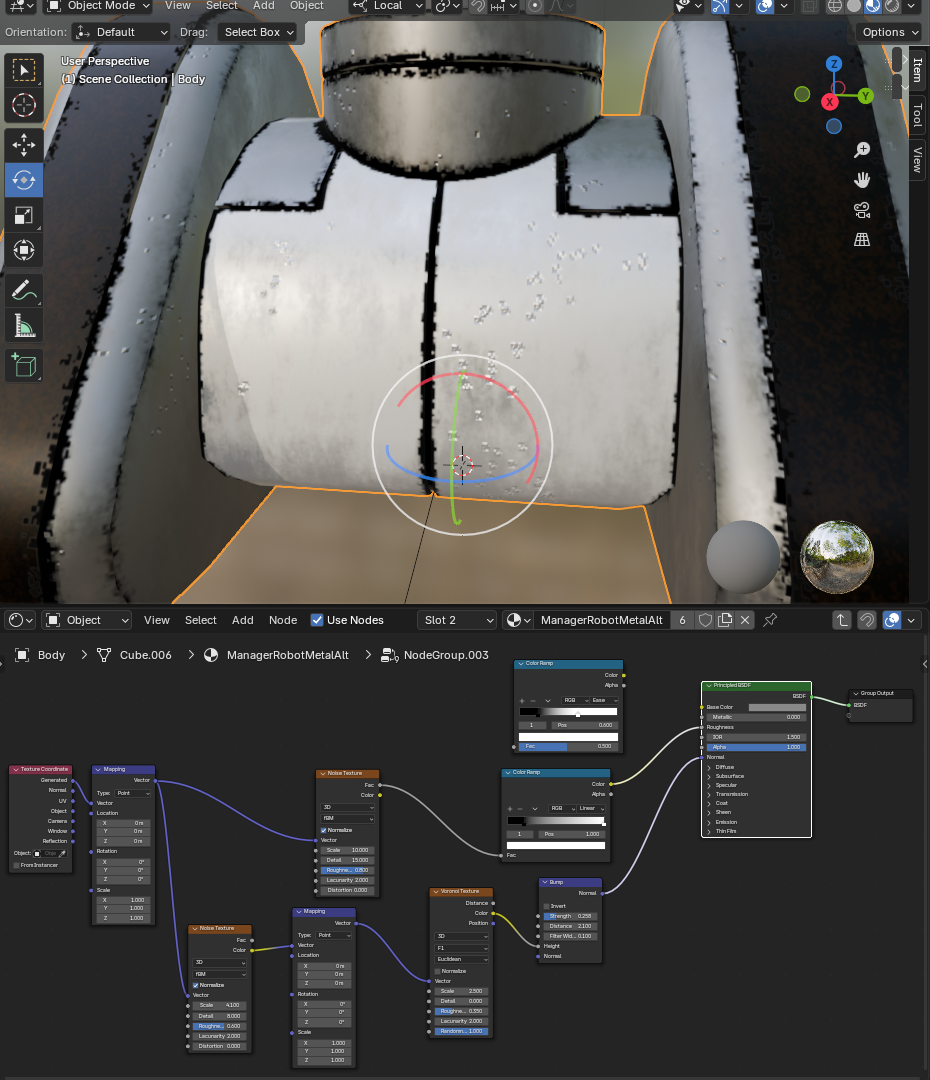The width and height of the screenshot is (930, 1080).
Task: Click the green Y axis gizmo ball
Action: (x=865, y=96)
